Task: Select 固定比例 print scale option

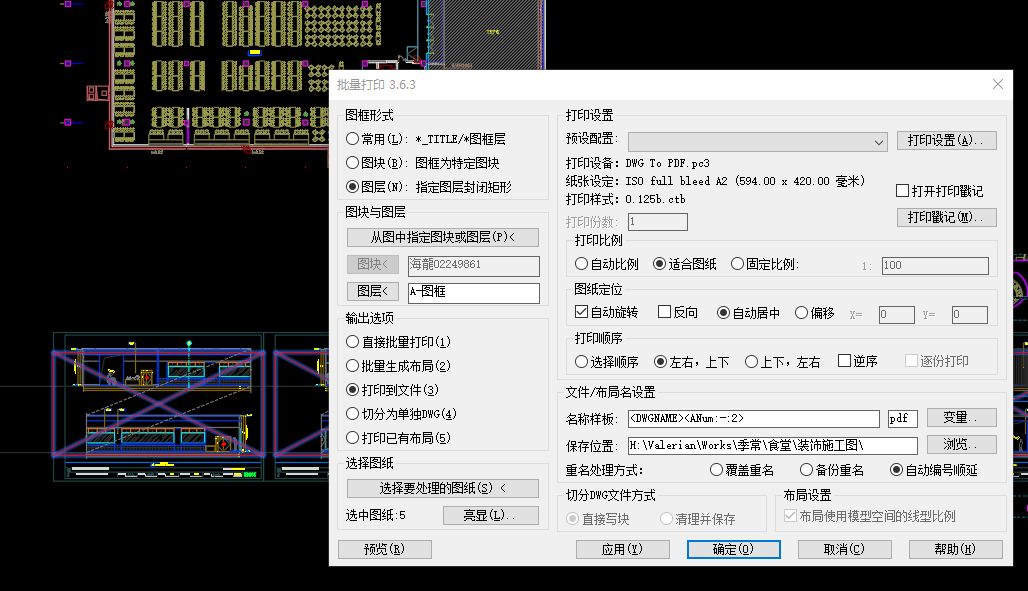Action: click(738, 264)
